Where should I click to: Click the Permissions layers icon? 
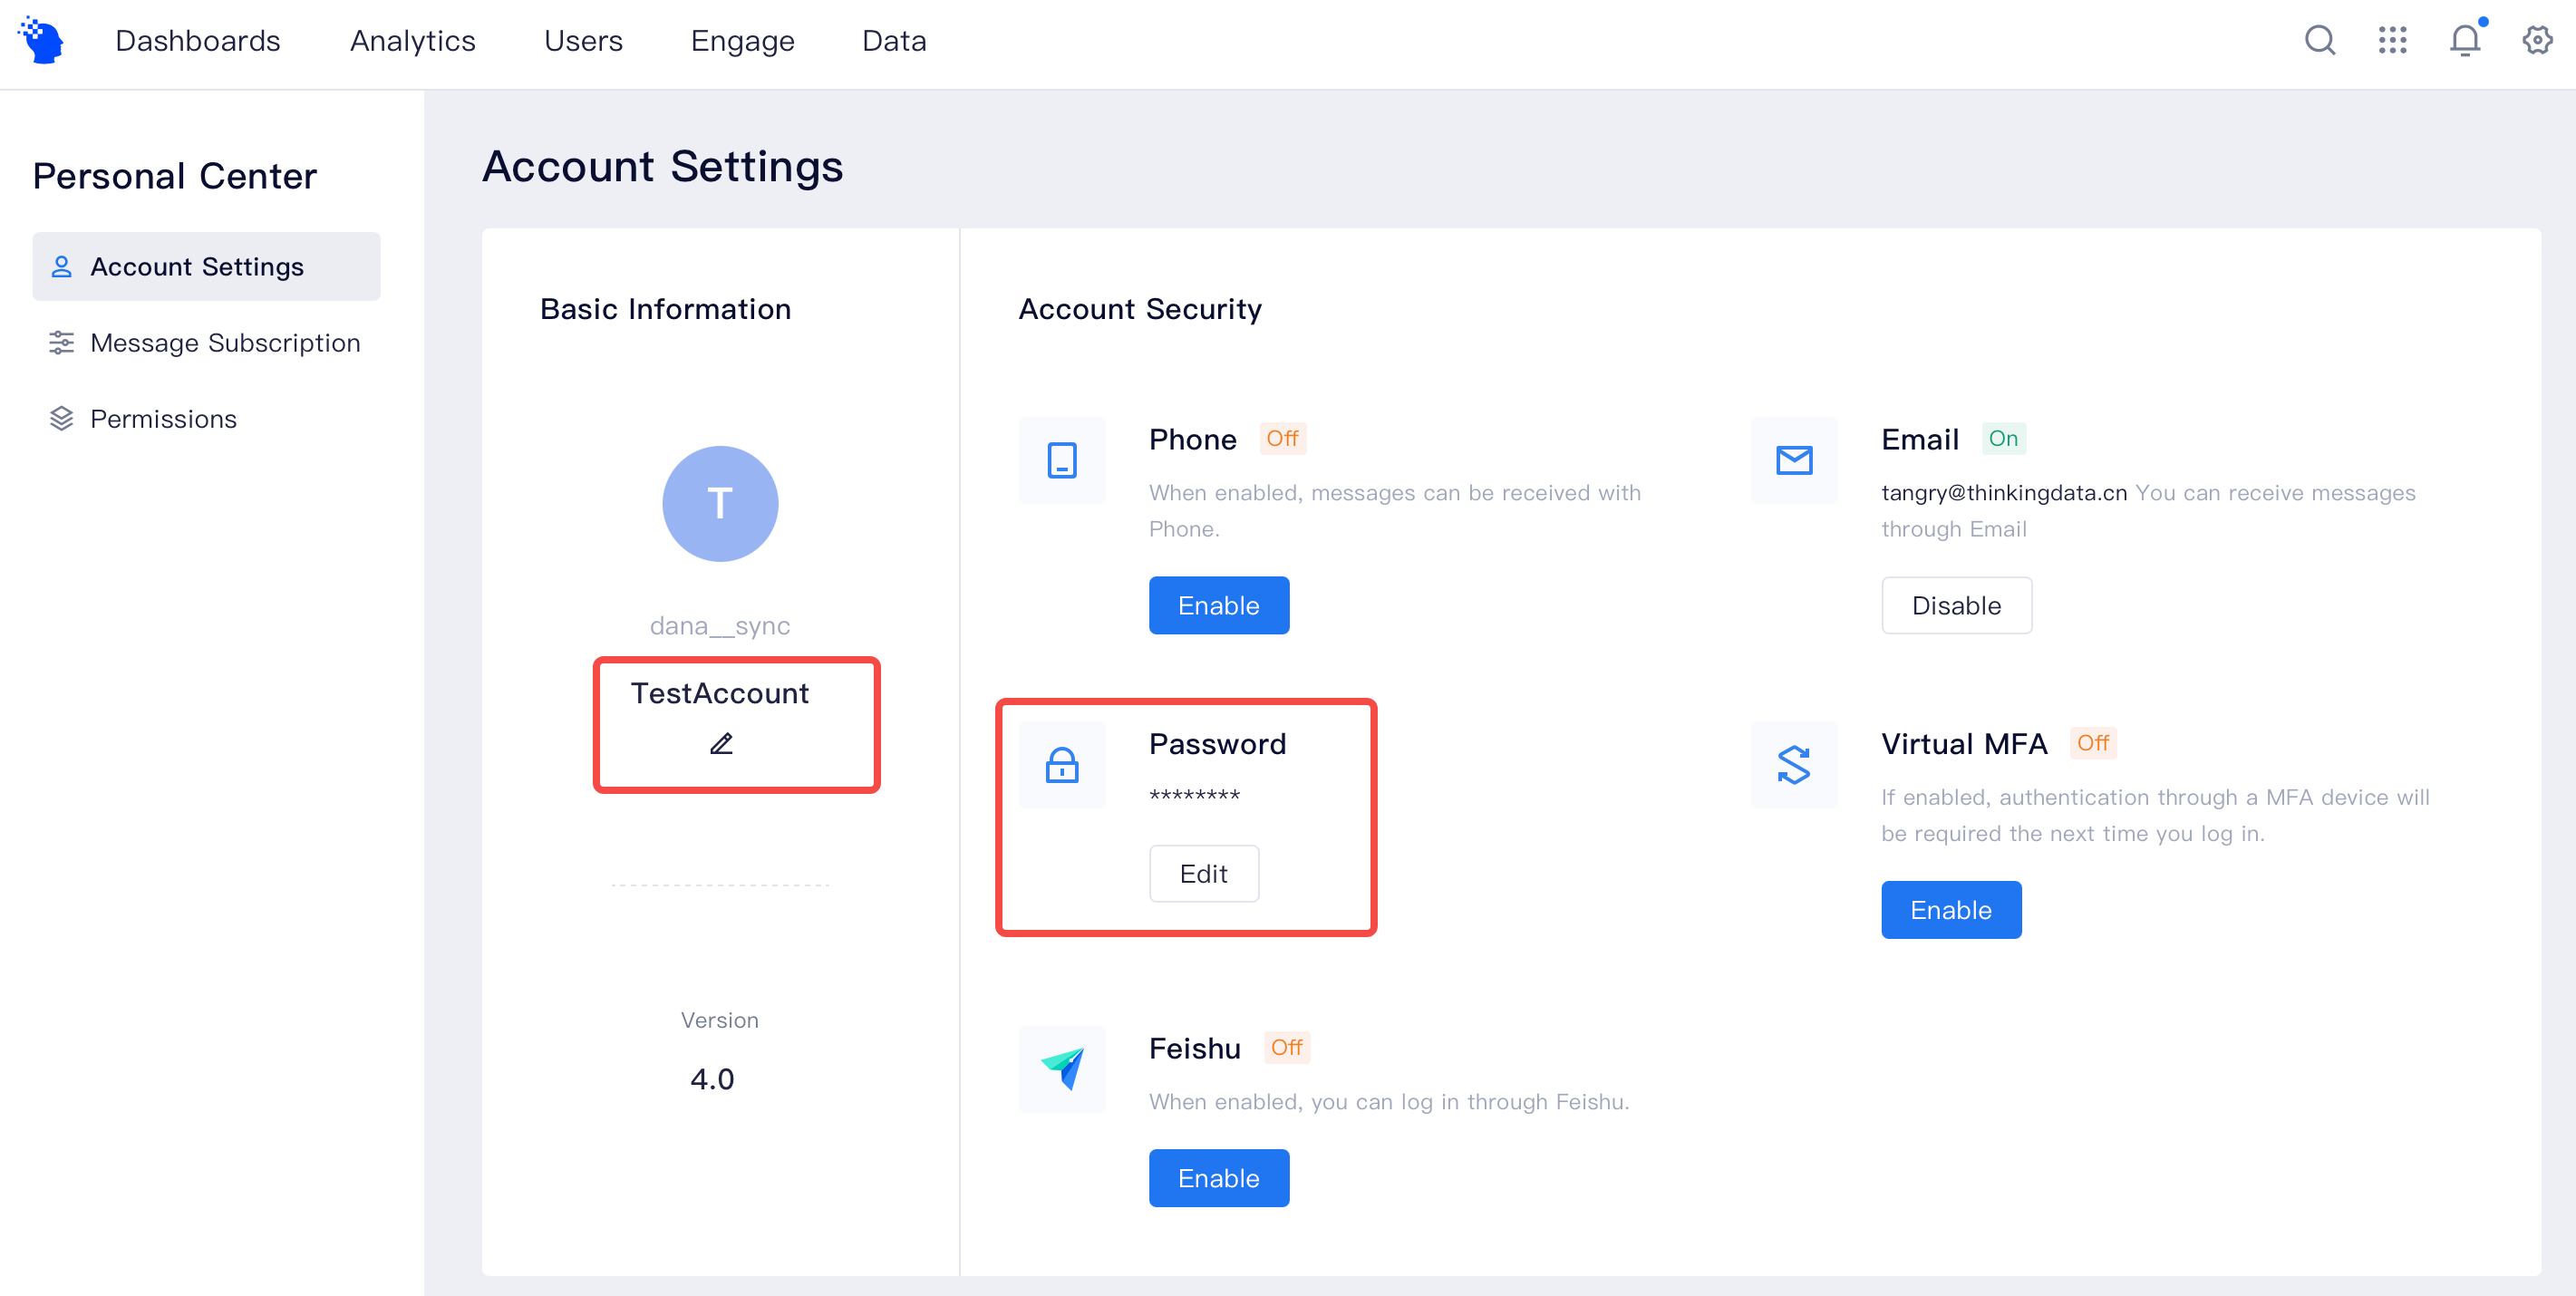[x=62, y=419]
